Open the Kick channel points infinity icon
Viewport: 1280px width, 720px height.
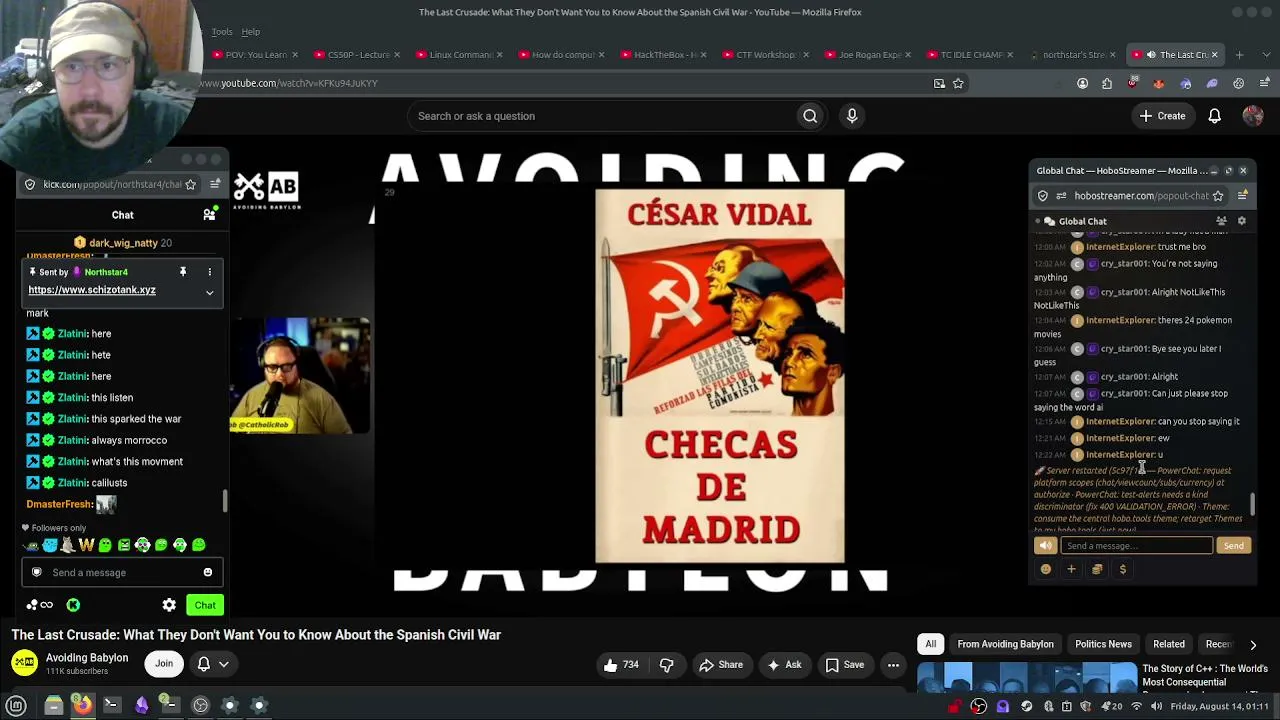[40, 605]
